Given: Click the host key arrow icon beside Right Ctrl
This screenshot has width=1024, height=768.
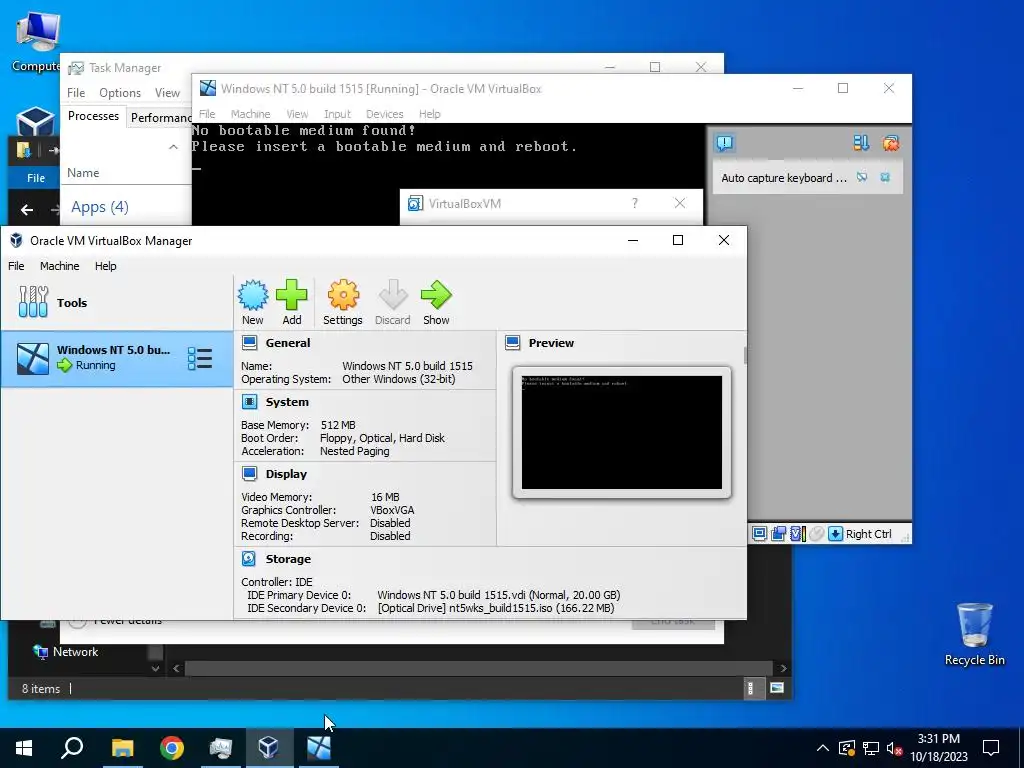Looking at the screenshot, I should [x=835, y=534].
